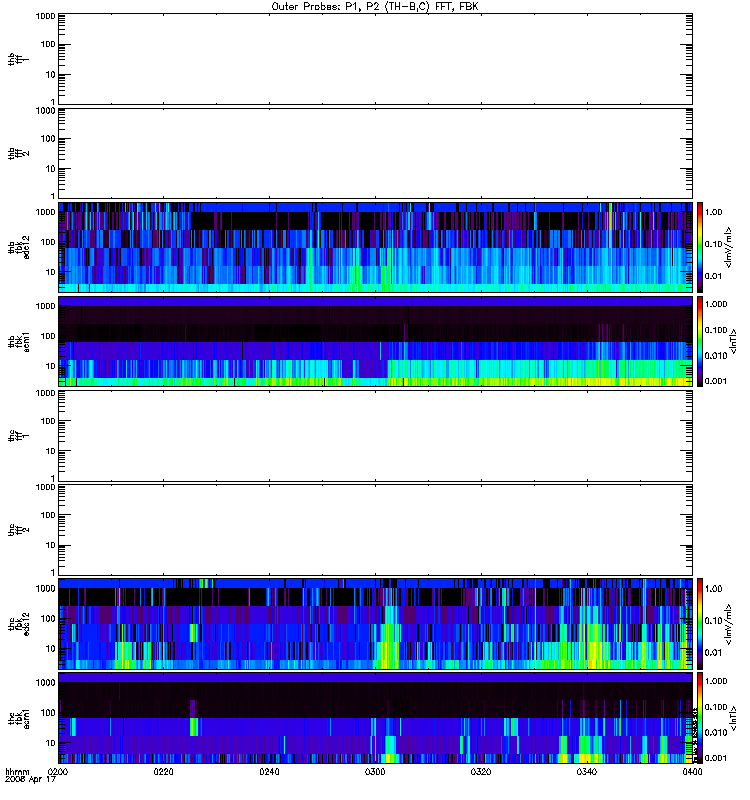Click the 1.00 value on thc edc12 color scale
Viewport: 750px width, 800px height.
(x=713, y=589)
